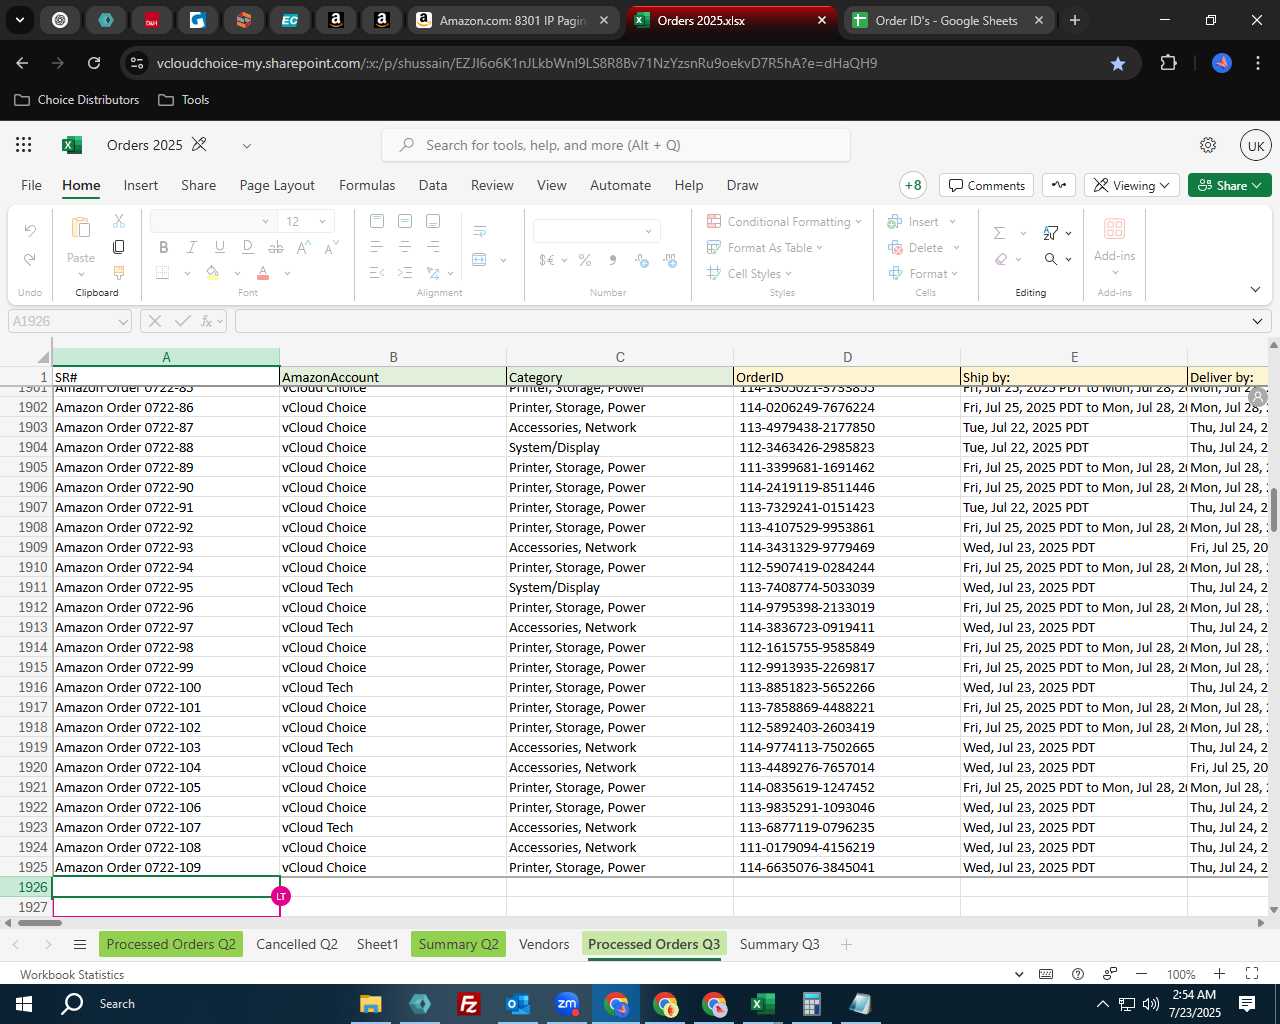Viewport: 1280px width, 1024px height.
Task: Open the Find and Select magnifier
Action: (1051, 259)
